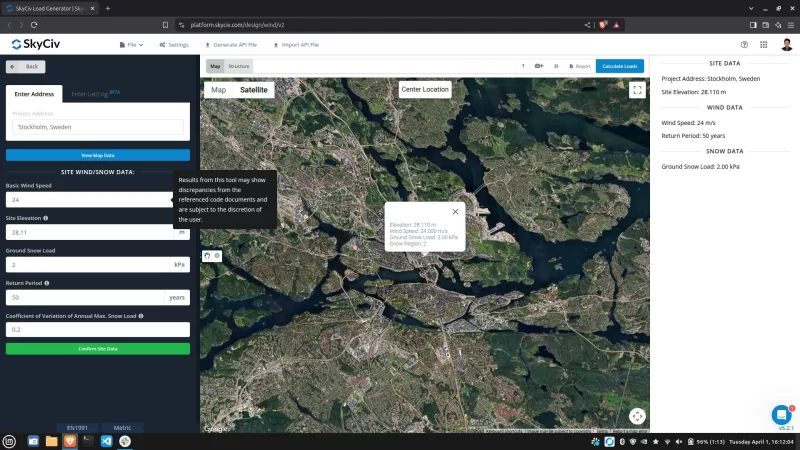The image size is (800, 450).
Task: Edit the Ground Snow Load field
Action: pos(88,264)
